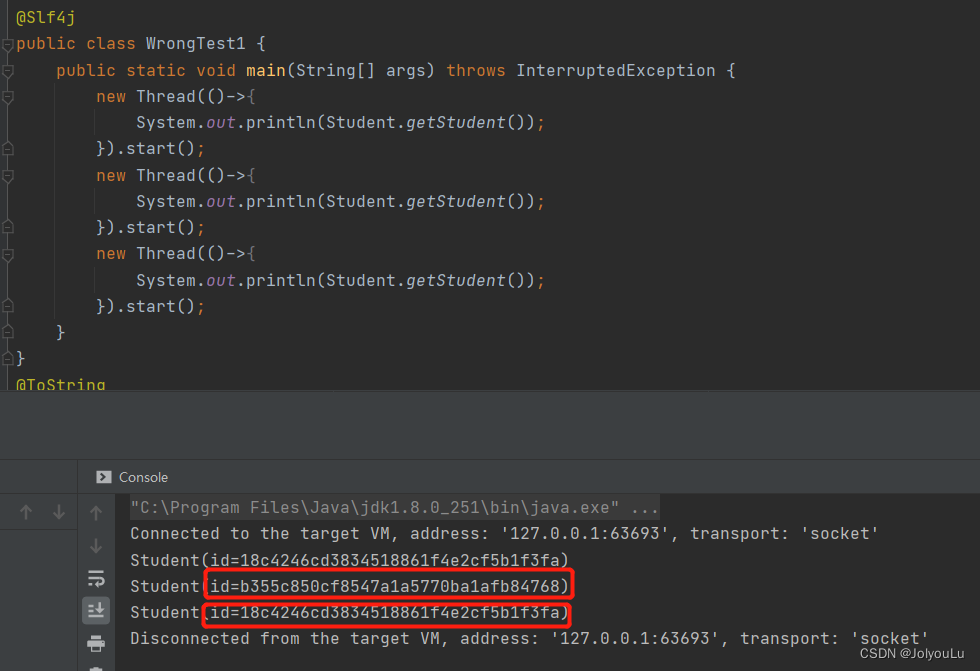The image size is (980, 671).
Task: Click fold end marker at main's closing brace
Action: click(8, 332)
